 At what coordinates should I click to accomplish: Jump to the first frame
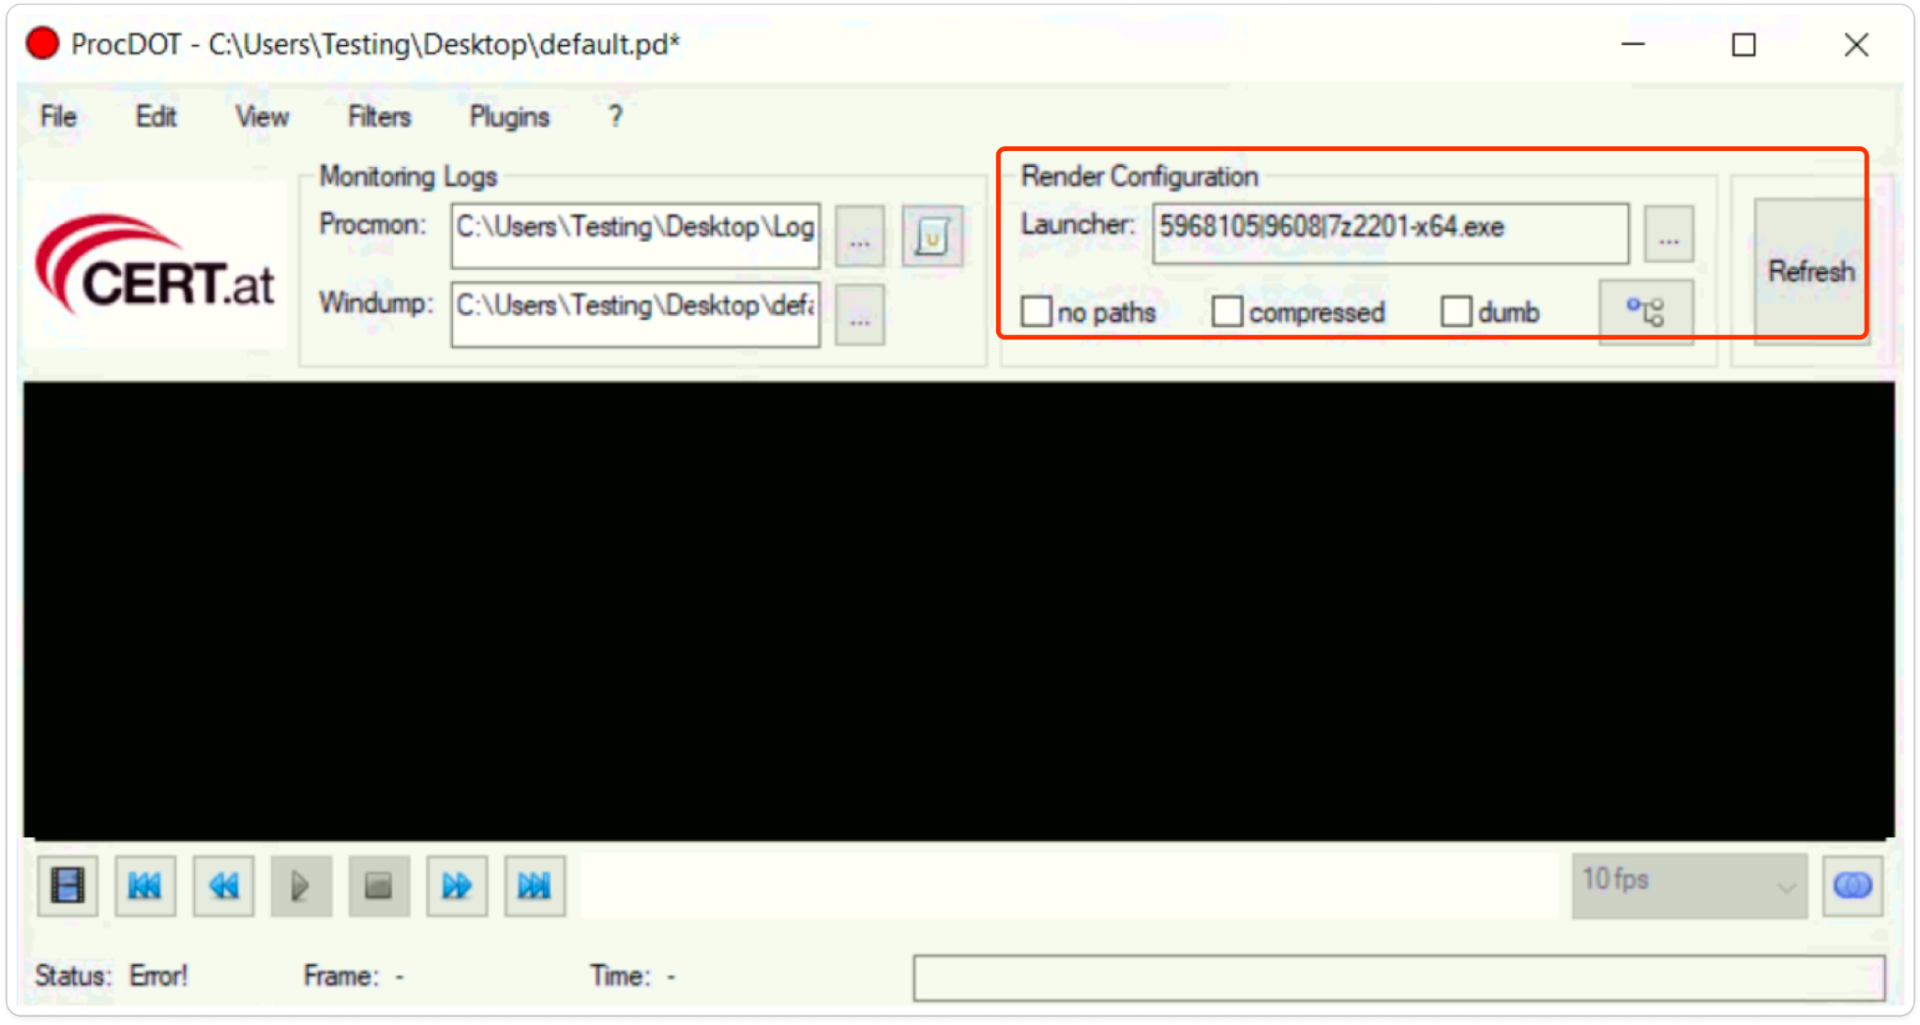click(145, 885)
